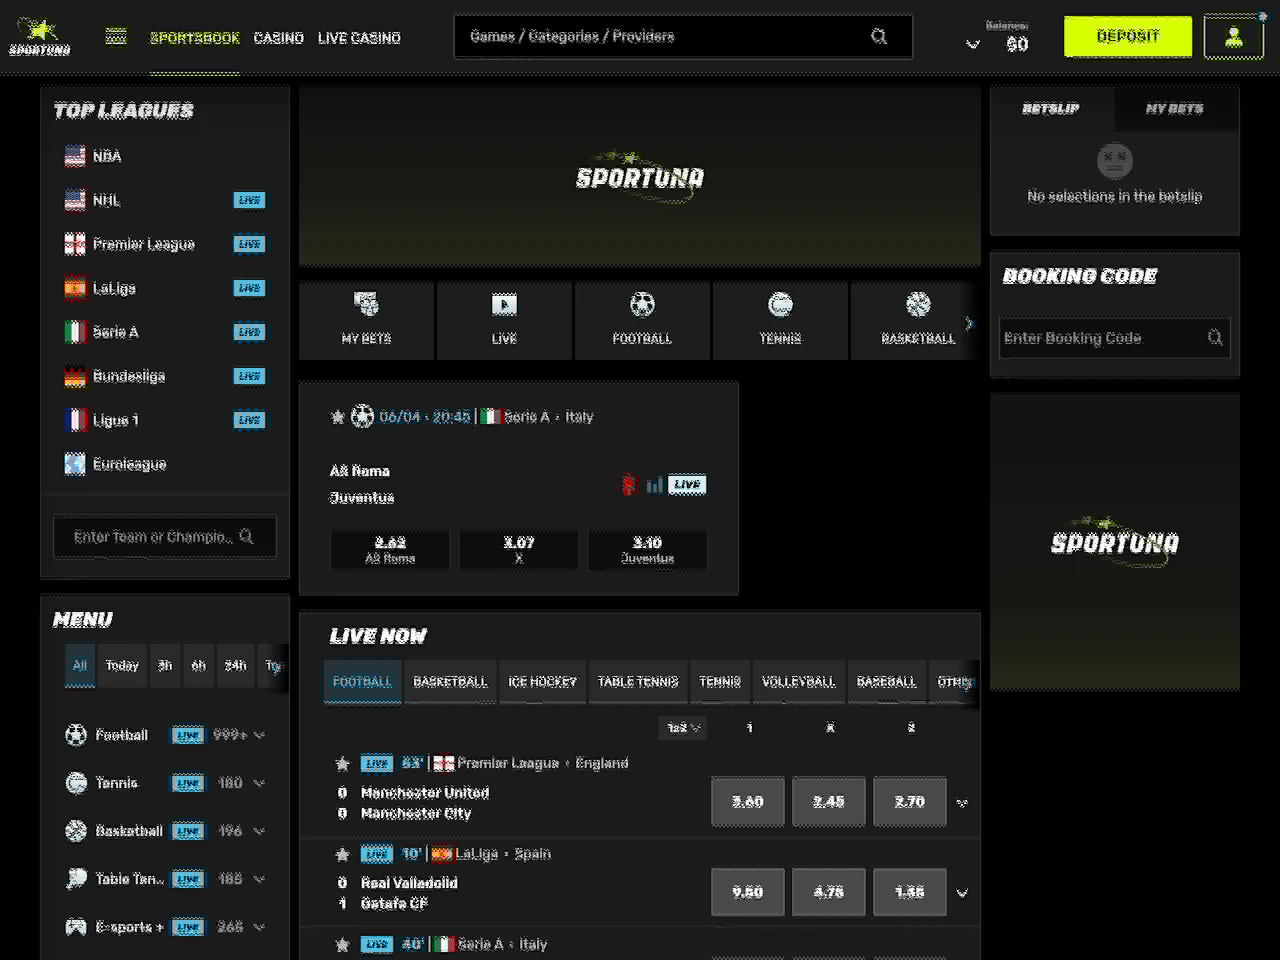
Task: Open the hamburger menu icon
Action: point(116,37)
